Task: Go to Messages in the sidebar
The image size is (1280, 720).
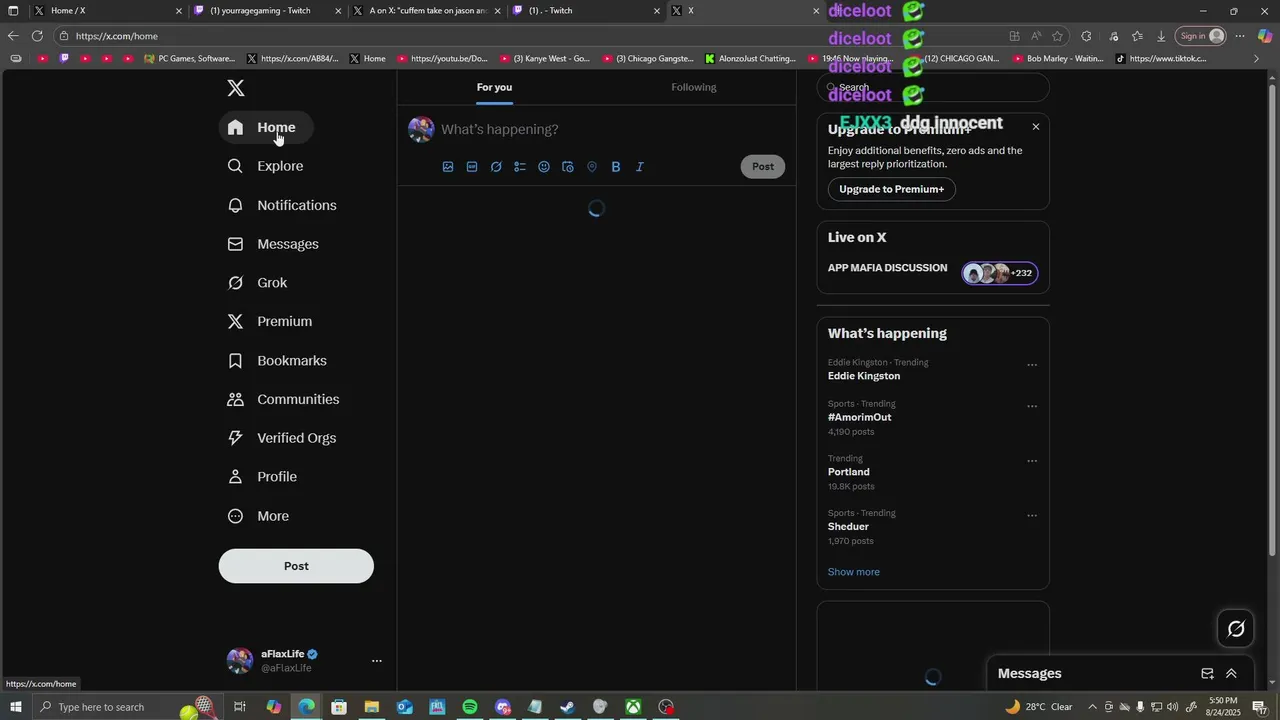Action: [274, 244]
